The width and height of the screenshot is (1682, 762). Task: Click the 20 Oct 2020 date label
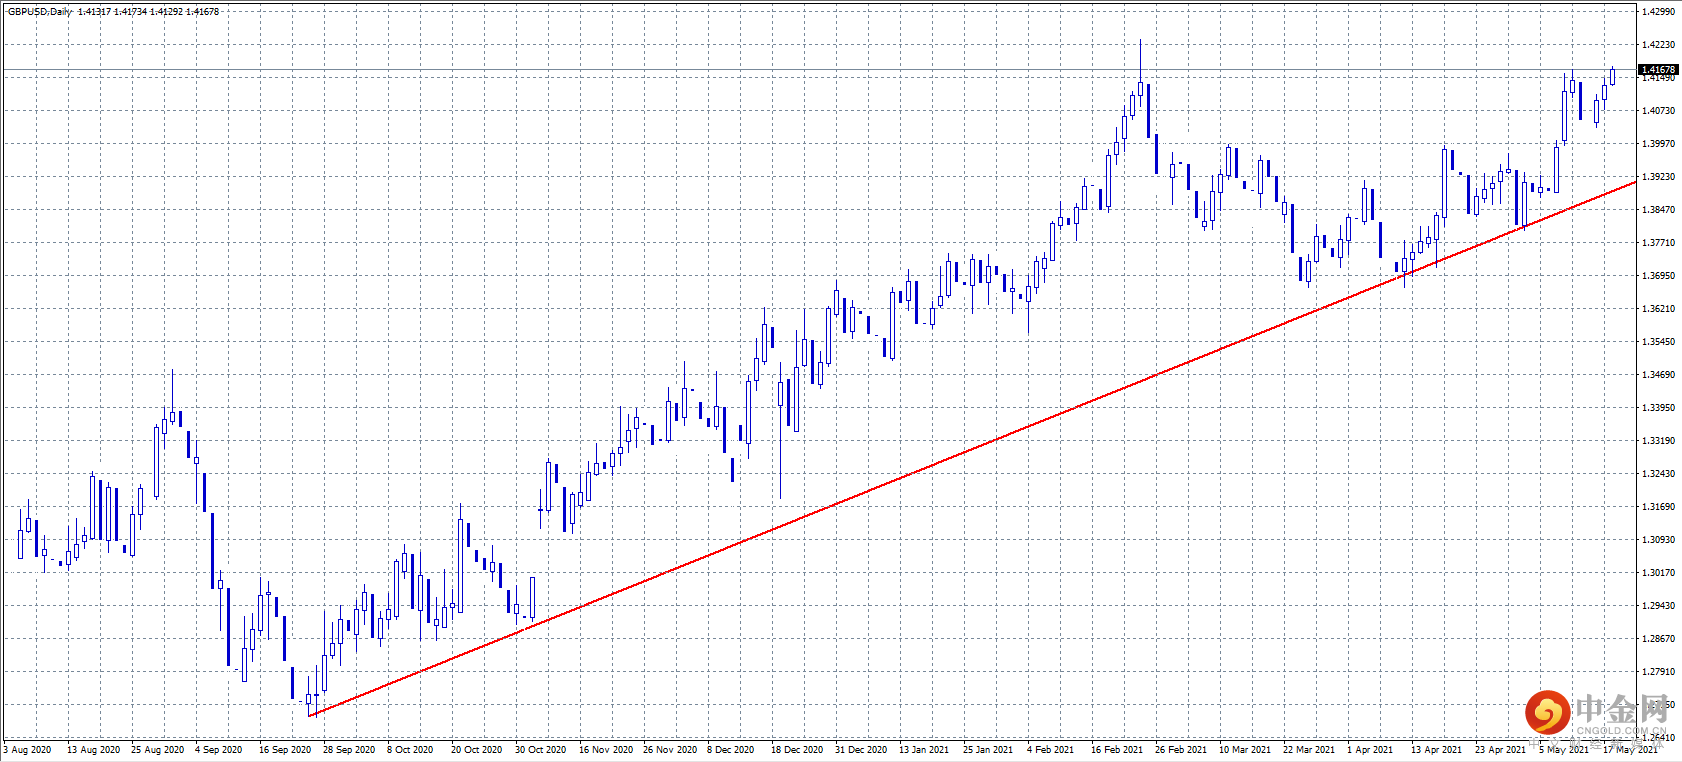[x=477, y=750]
